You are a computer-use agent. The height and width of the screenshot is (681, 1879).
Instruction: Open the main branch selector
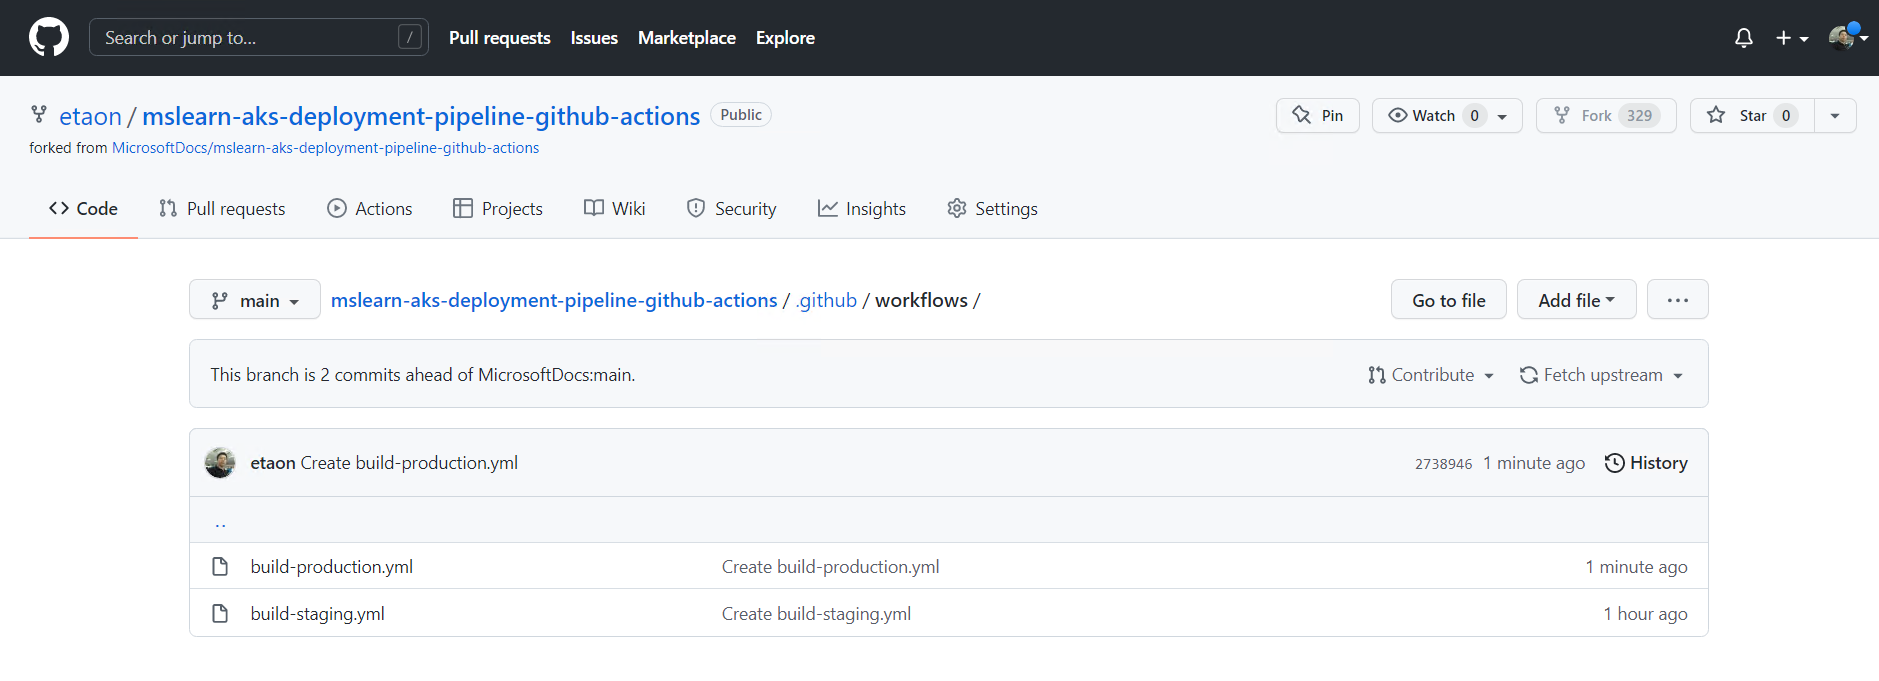[255, 300]
